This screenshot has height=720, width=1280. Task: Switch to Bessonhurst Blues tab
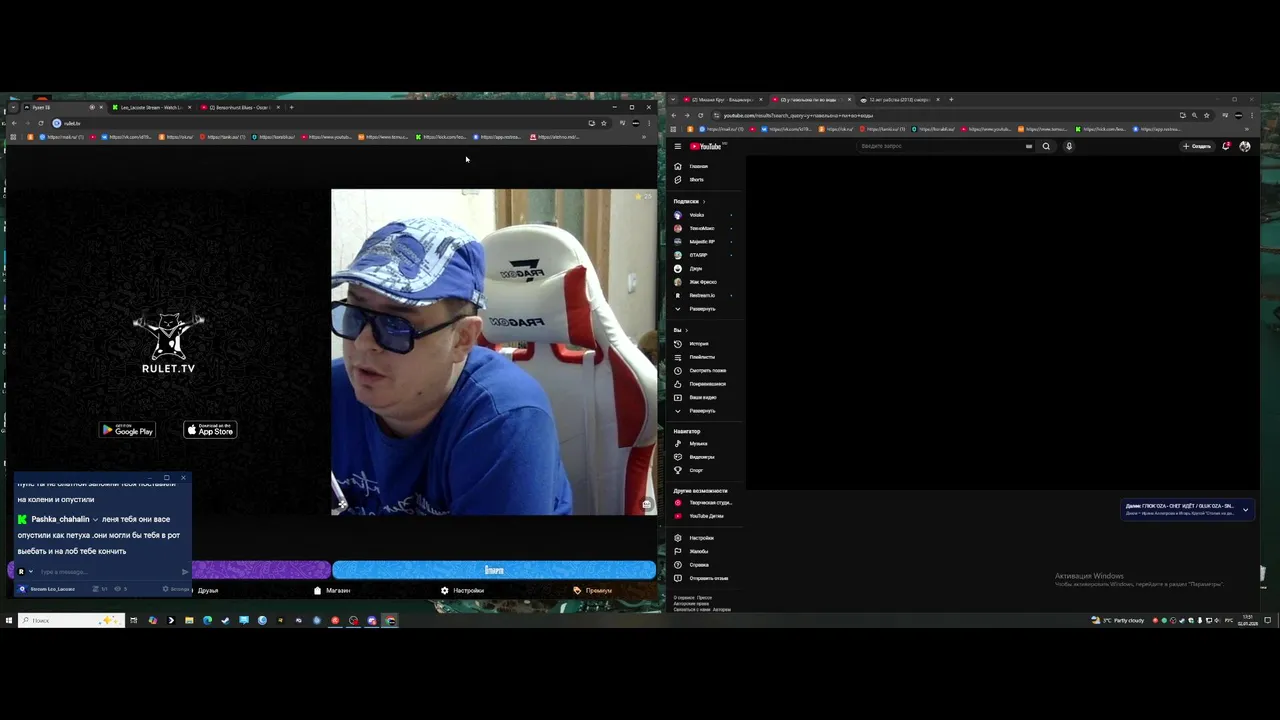coord(238,107)
